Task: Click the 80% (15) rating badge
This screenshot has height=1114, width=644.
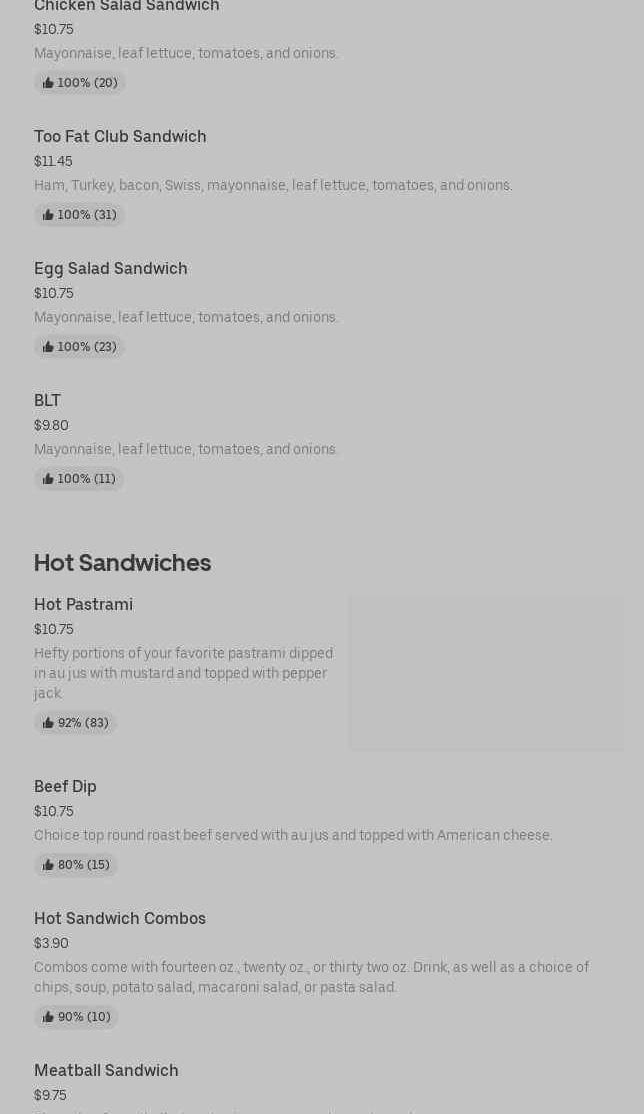Action: pyautogui.click(x=76, y=865)
